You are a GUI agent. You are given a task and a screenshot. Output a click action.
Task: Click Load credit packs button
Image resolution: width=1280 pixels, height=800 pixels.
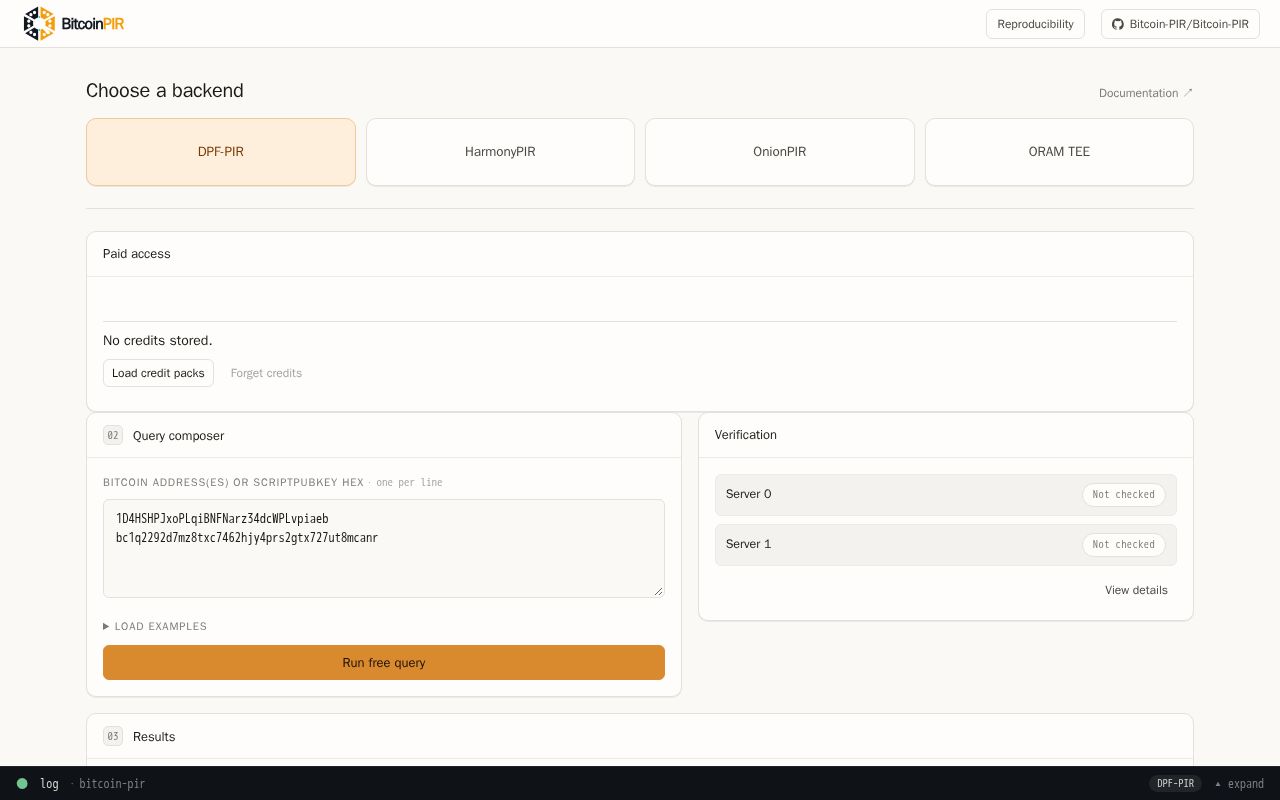click(x=158, y=373)
